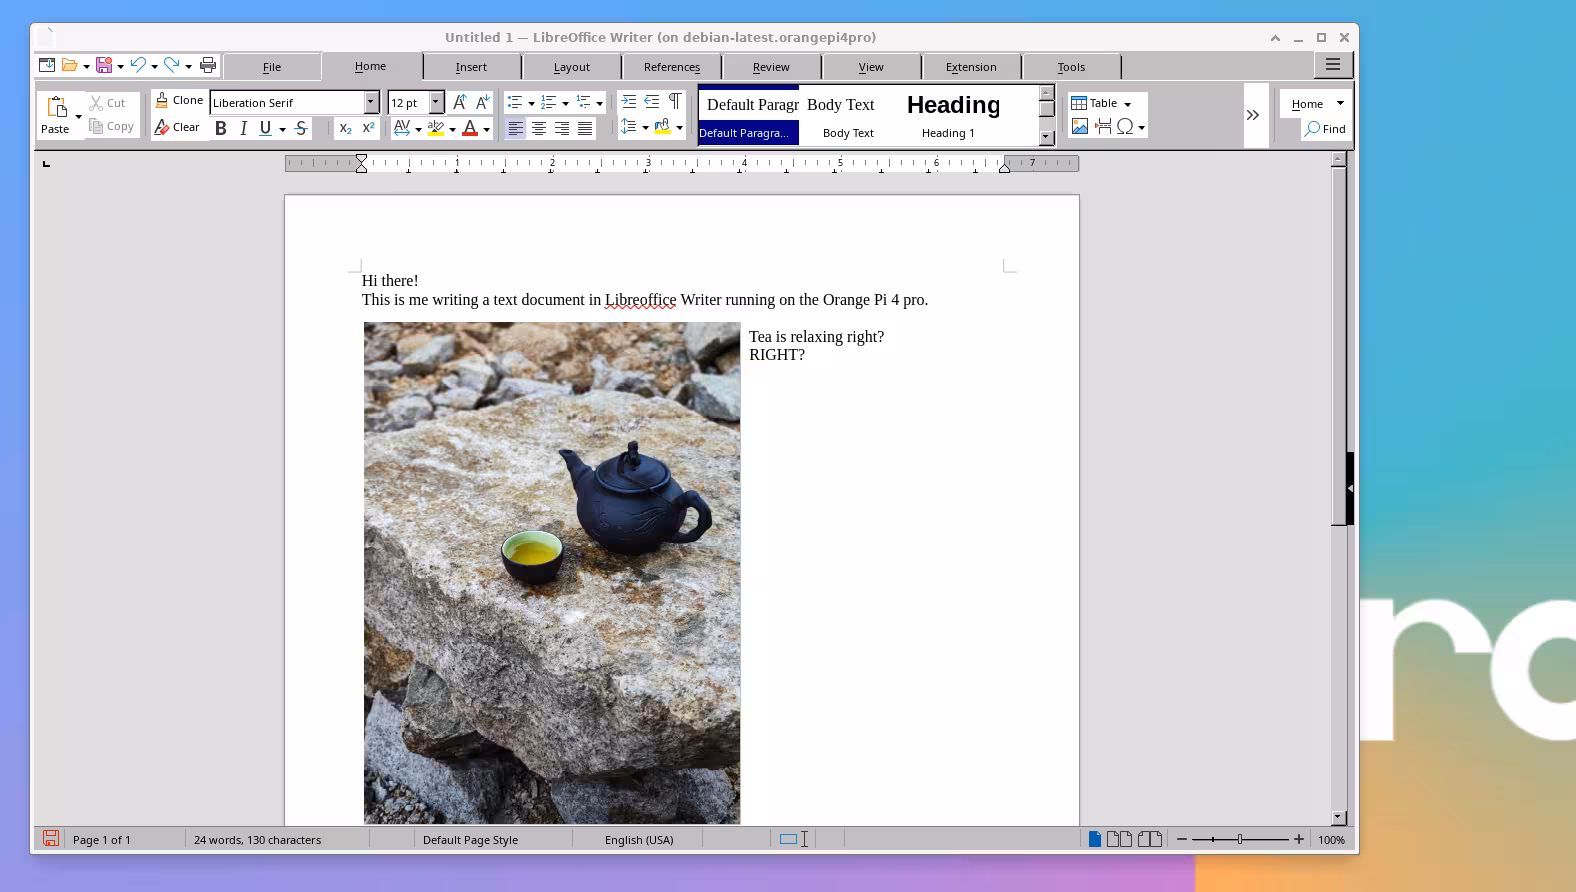The height and width of the screenshot is (892, 1576).
Task: Toggle formatting marks pilcrow
Action: [675, 101]
